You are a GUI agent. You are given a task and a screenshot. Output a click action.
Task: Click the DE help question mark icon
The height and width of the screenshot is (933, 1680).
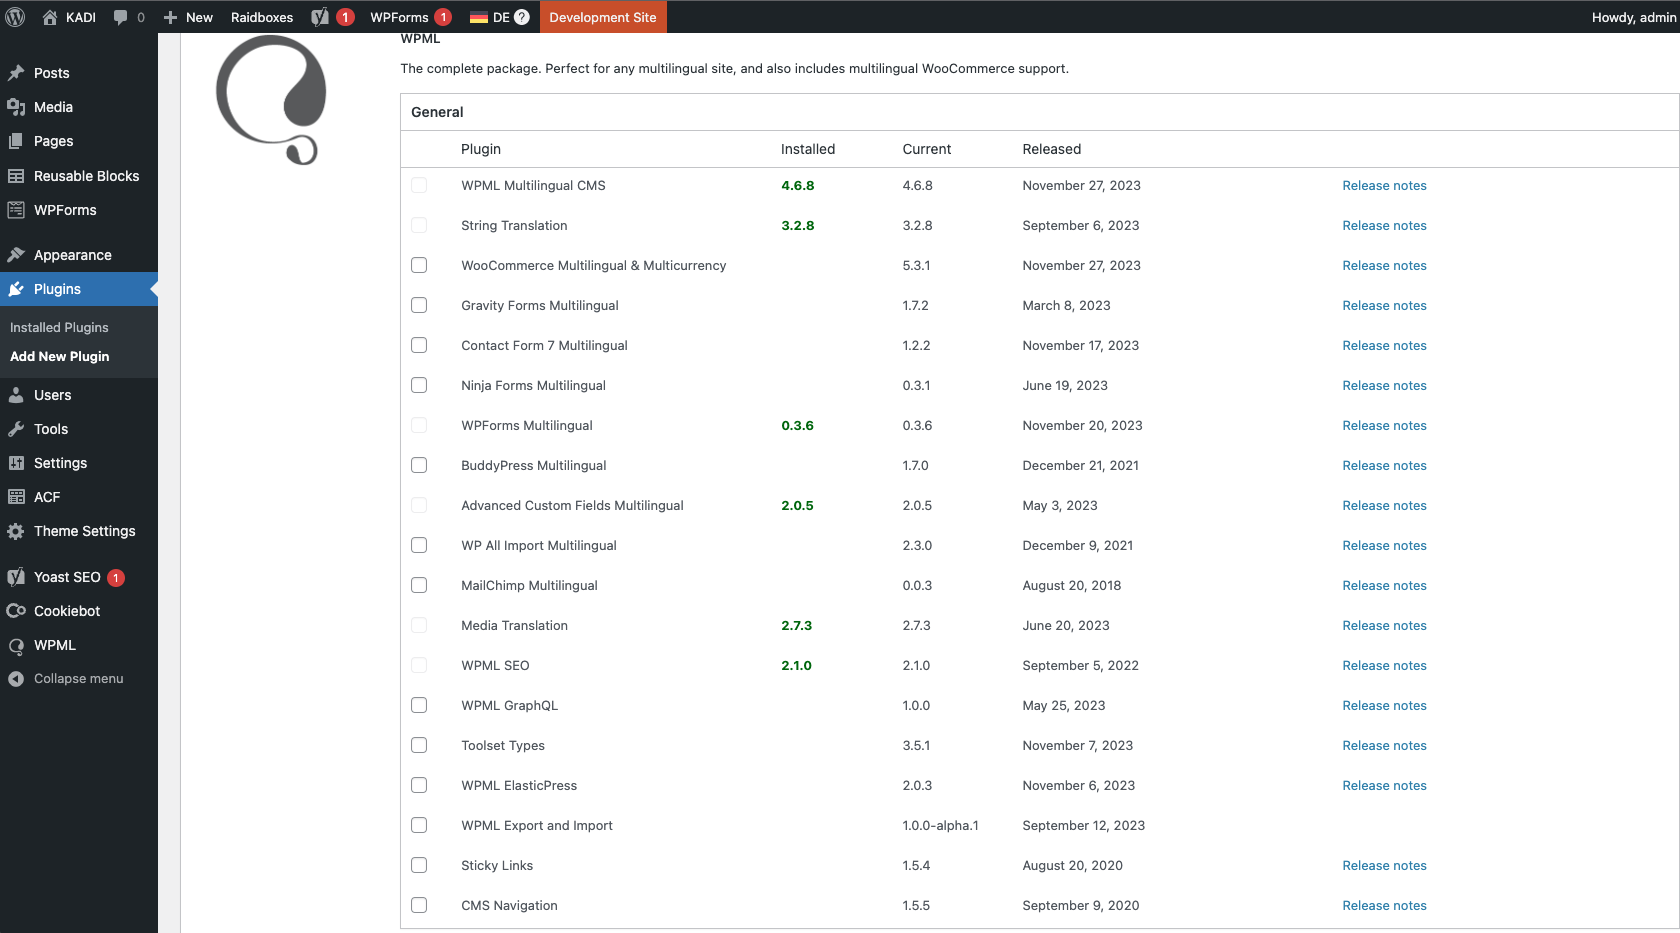(x=522, y=17)
